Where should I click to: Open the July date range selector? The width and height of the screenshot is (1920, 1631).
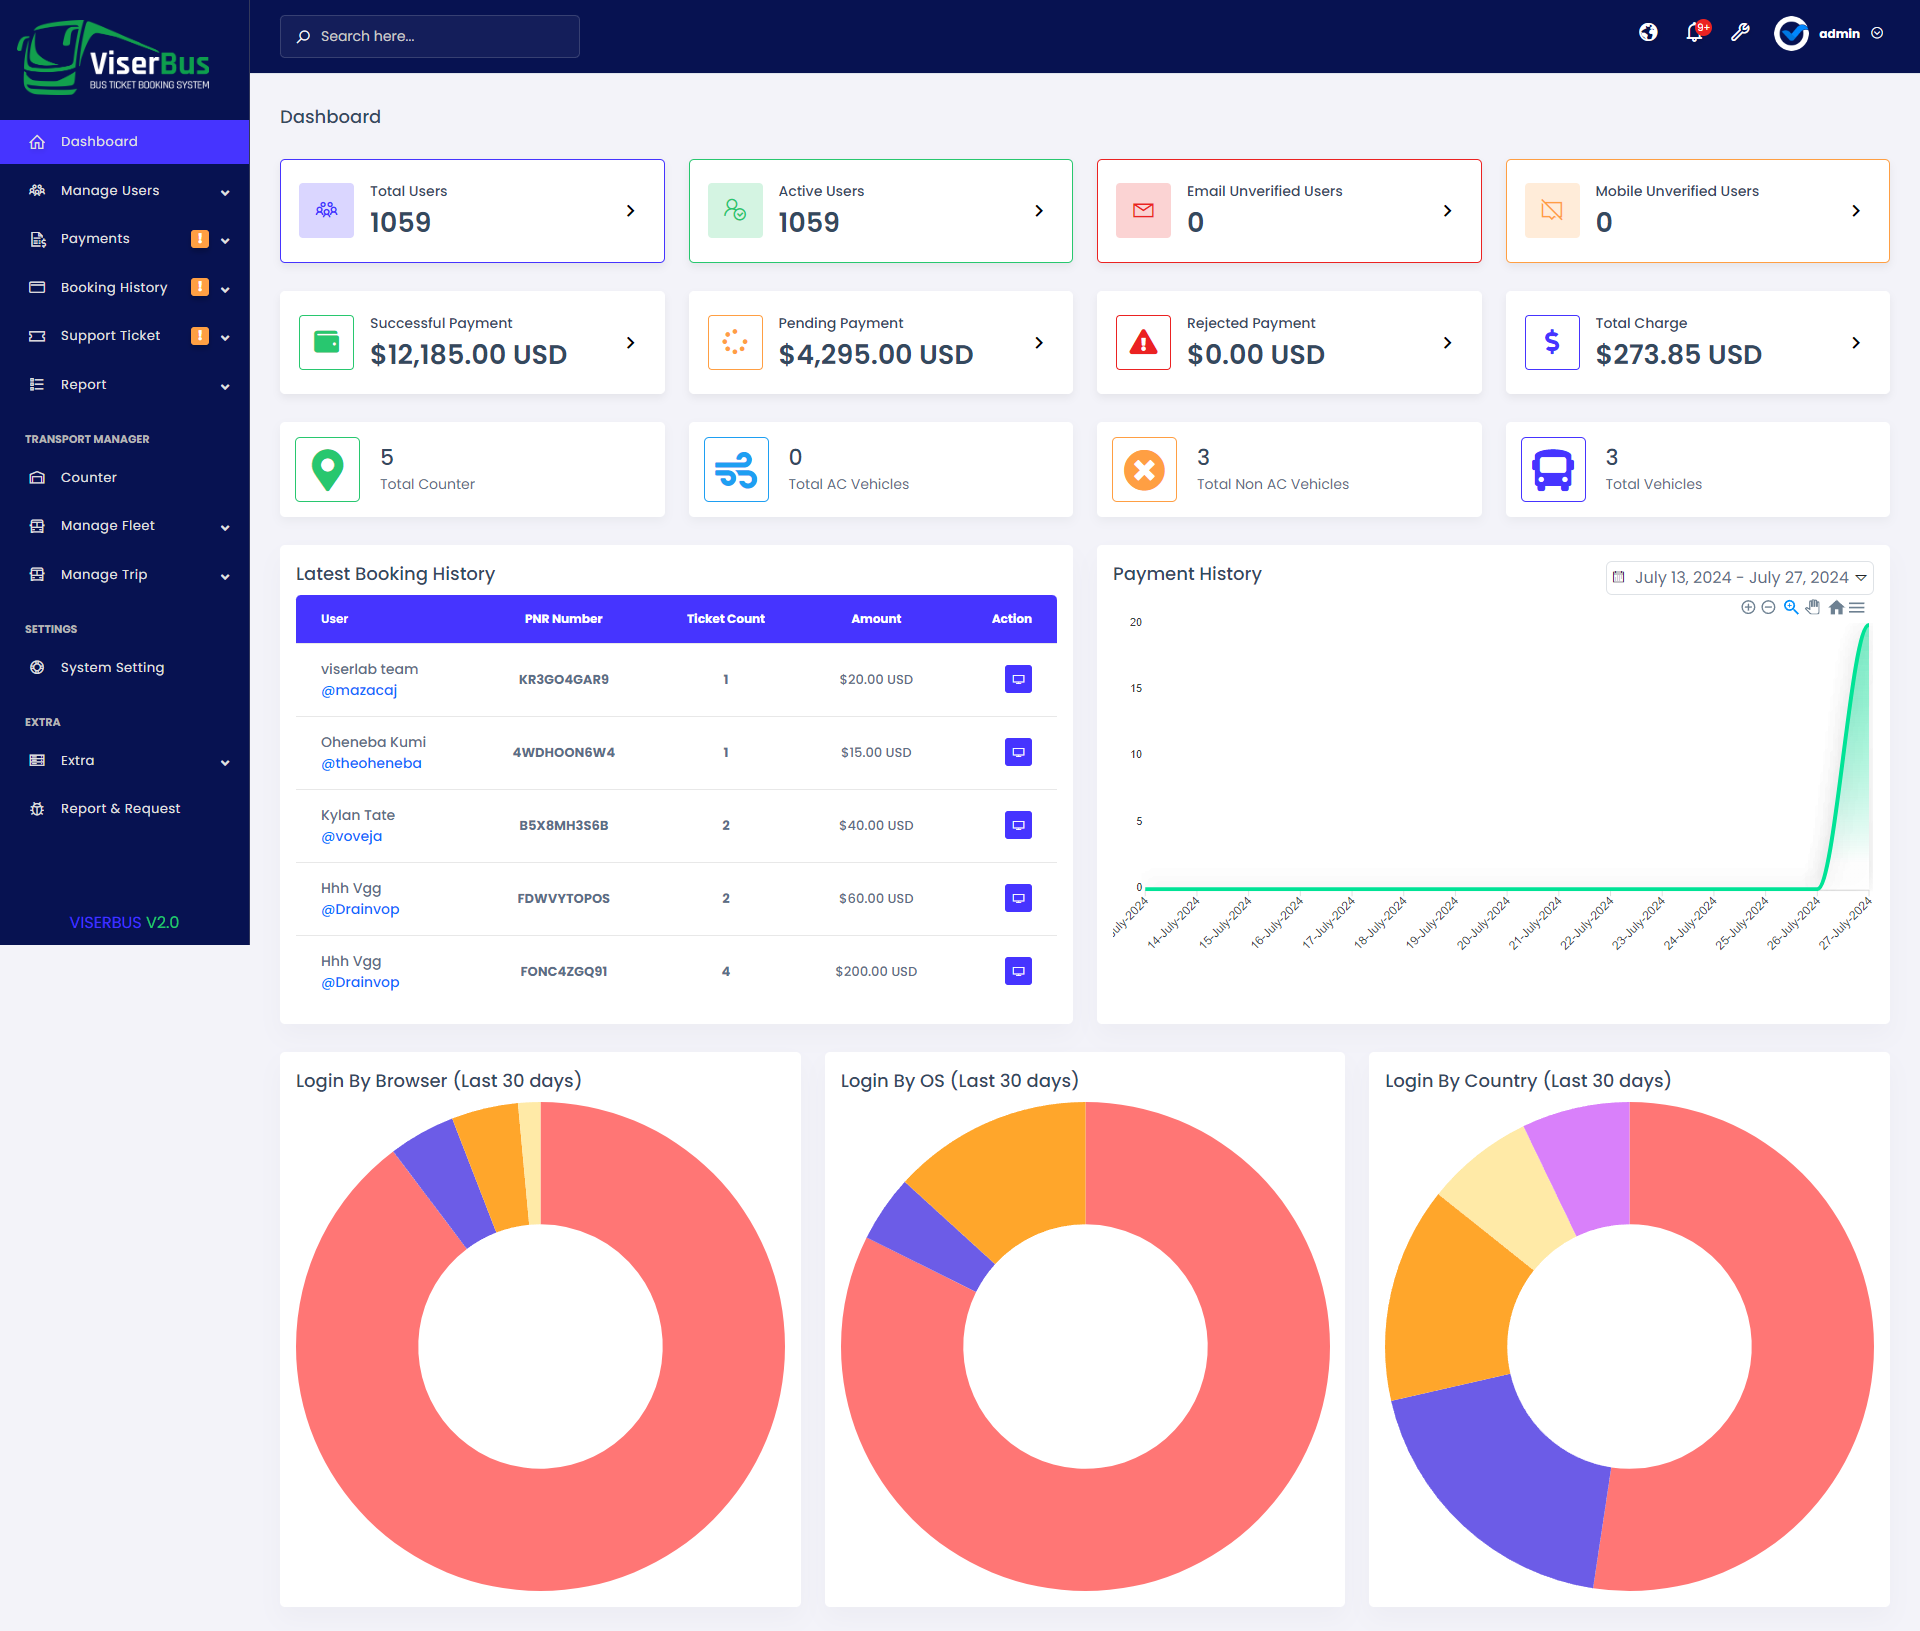(1740, 577)
